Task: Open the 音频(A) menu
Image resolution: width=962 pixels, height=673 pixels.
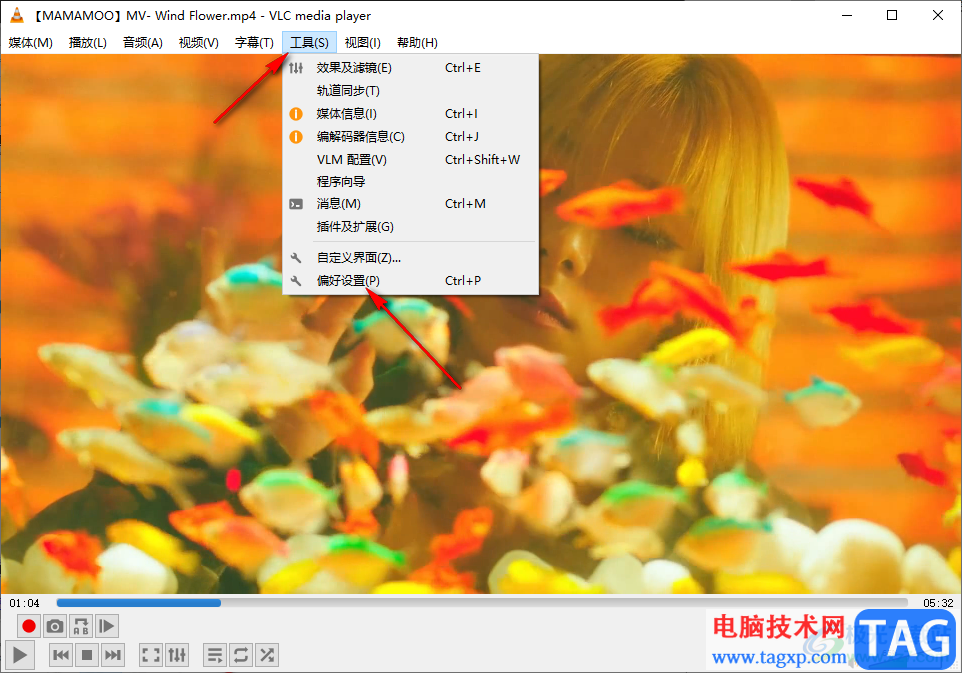Action: tap(143, 42)
